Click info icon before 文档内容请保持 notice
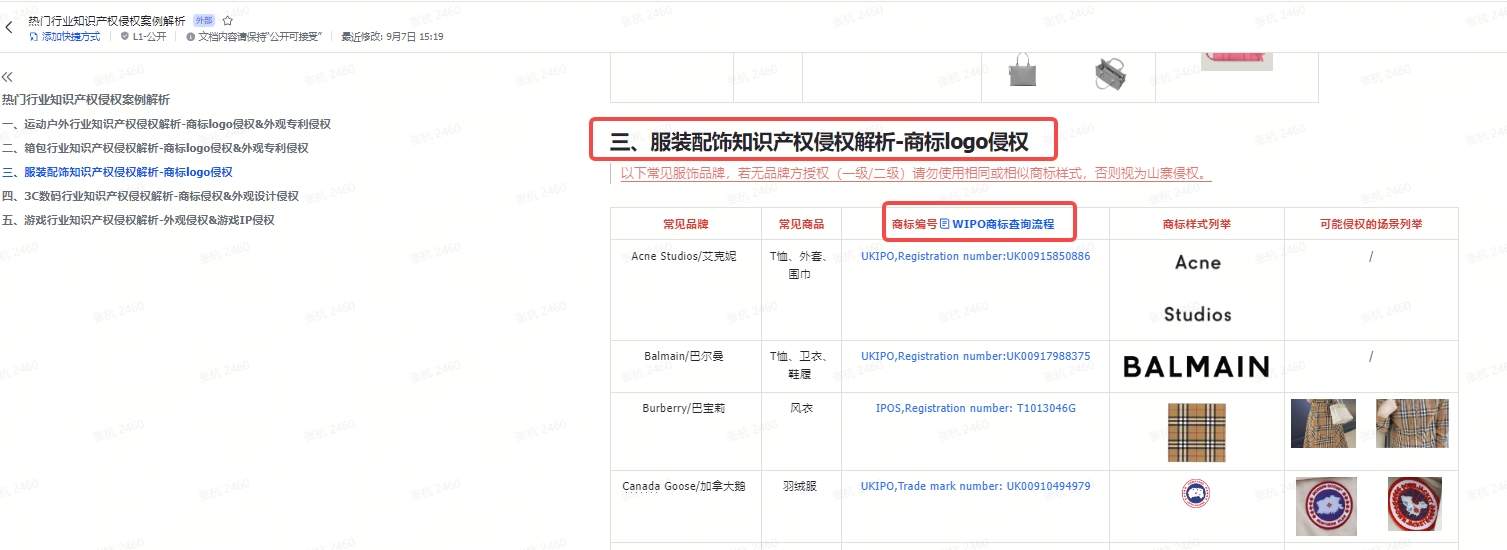The width and height of the screenshot is (1507, 550). pyautogui.click(x=190, y=37)
